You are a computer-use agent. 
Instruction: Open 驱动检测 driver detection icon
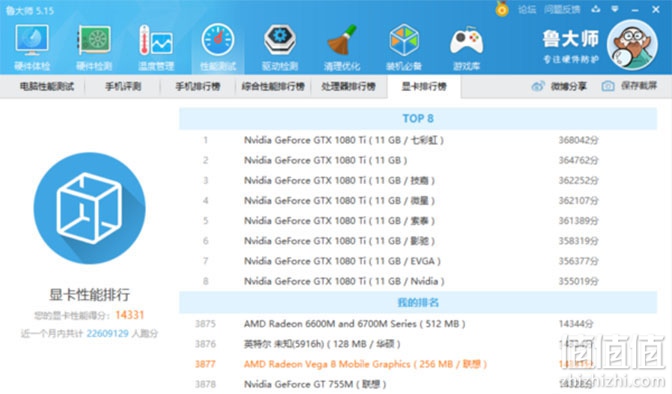(x=279, y=40)
